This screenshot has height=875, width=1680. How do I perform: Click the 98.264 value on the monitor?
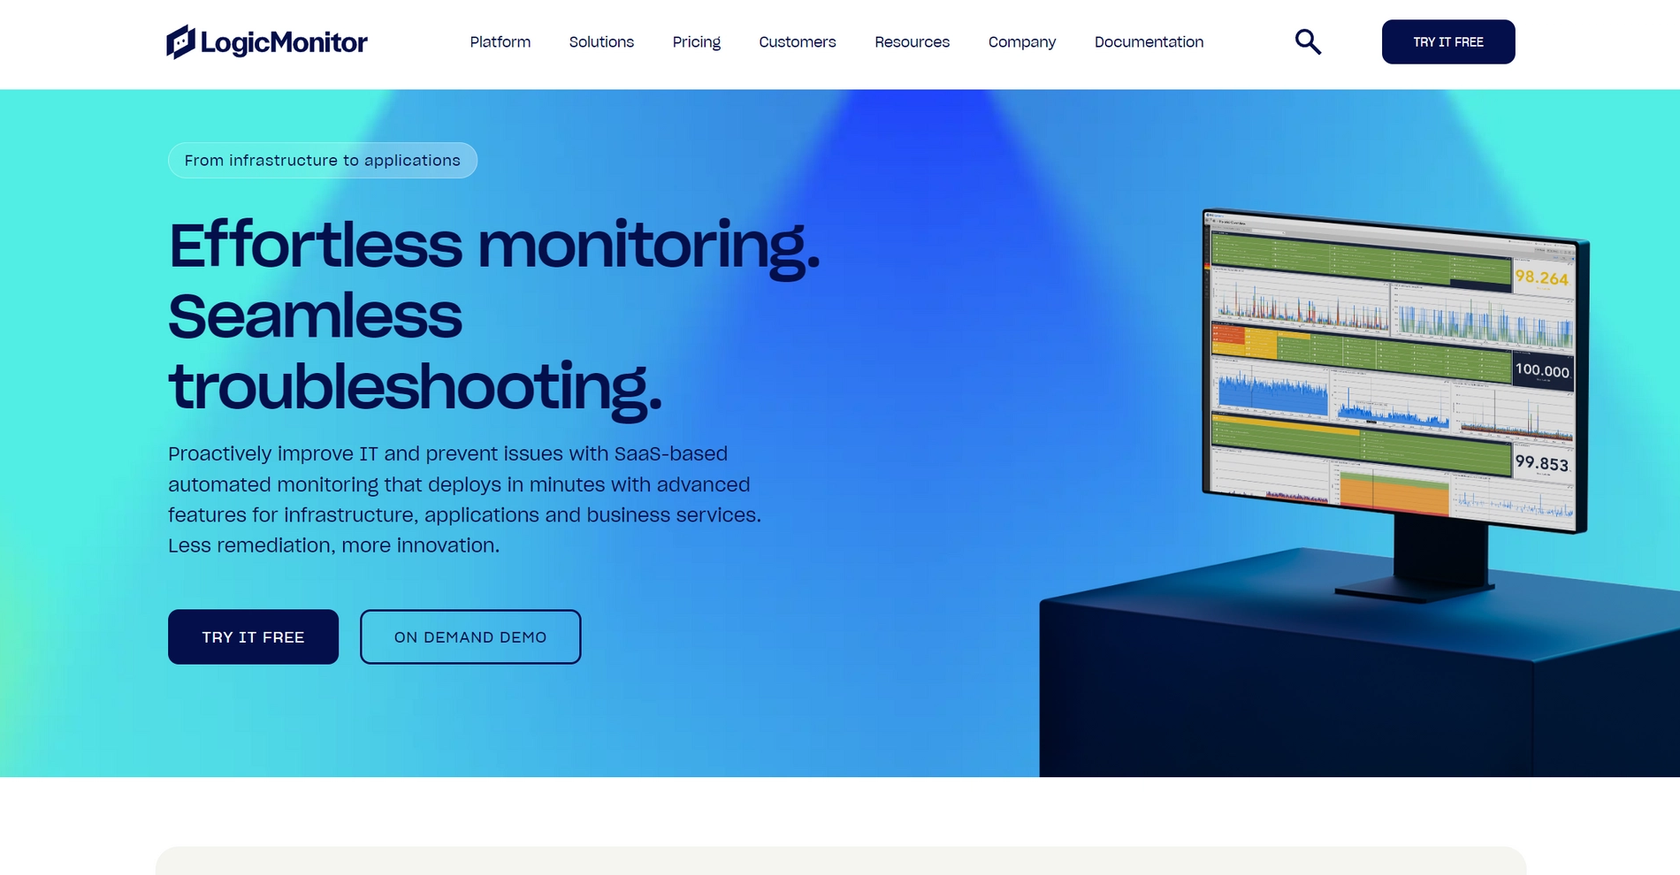click(x=1541, y=277)
